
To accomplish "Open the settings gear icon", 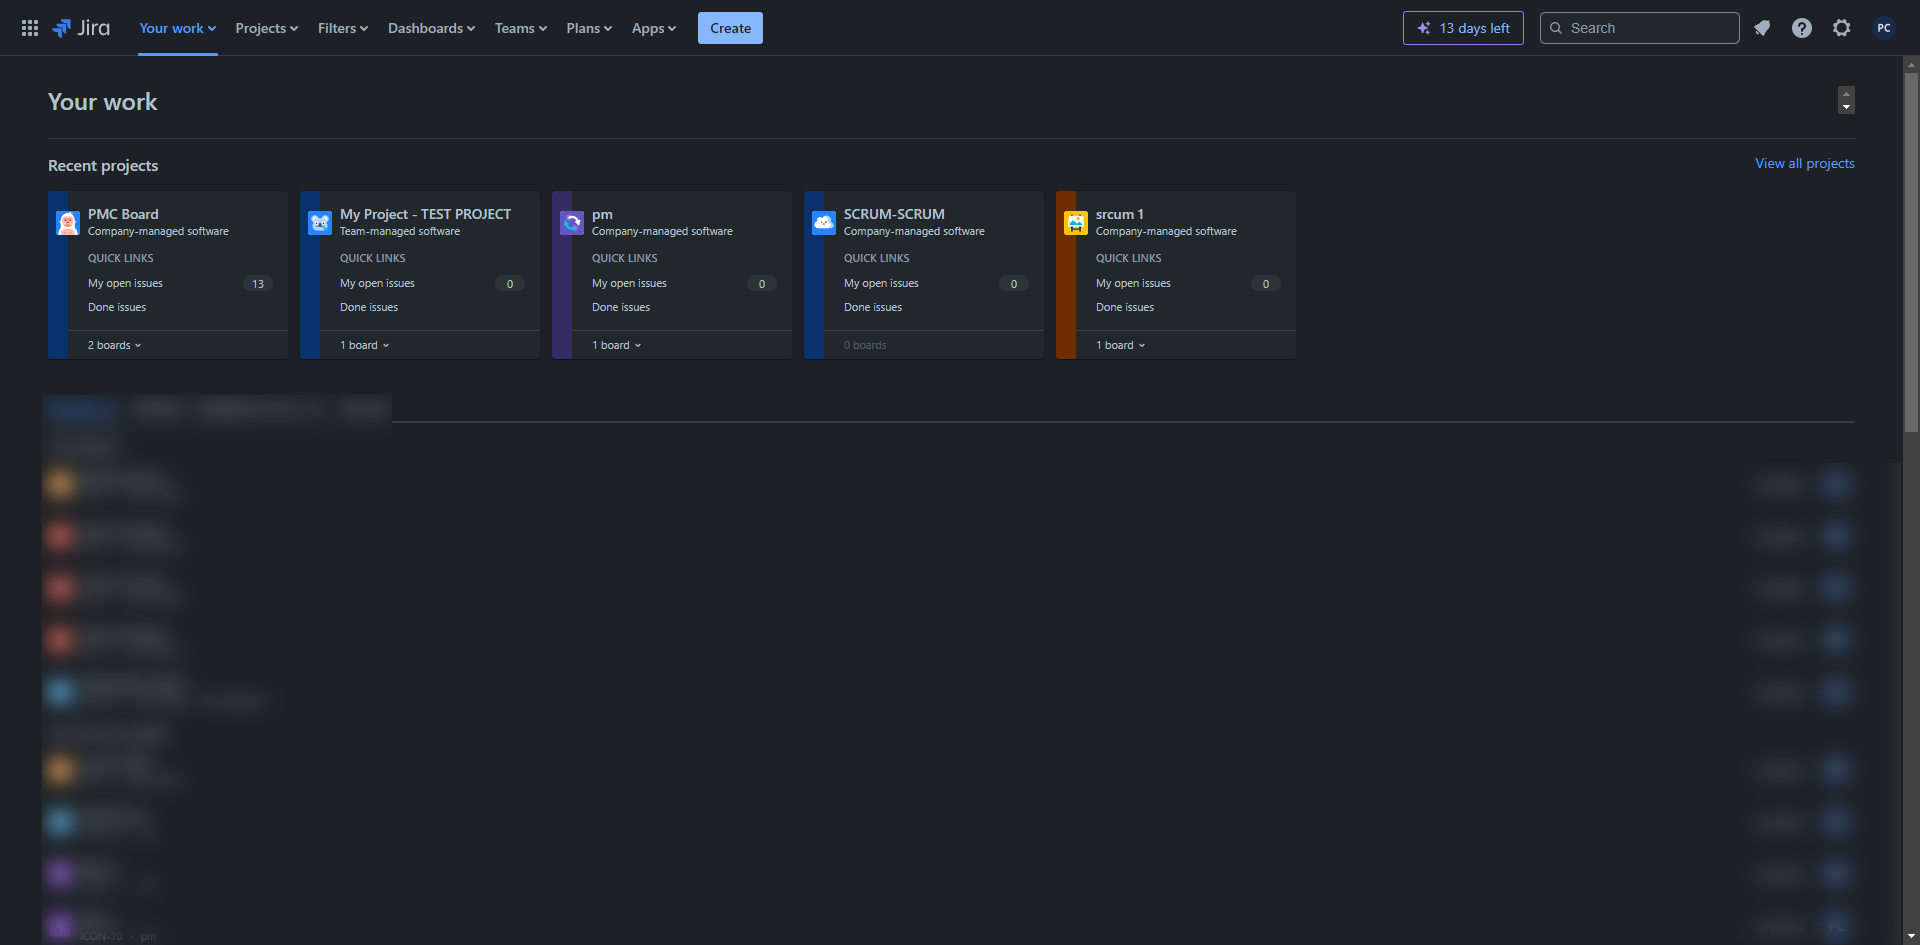I will click(x=1842, y=28).
